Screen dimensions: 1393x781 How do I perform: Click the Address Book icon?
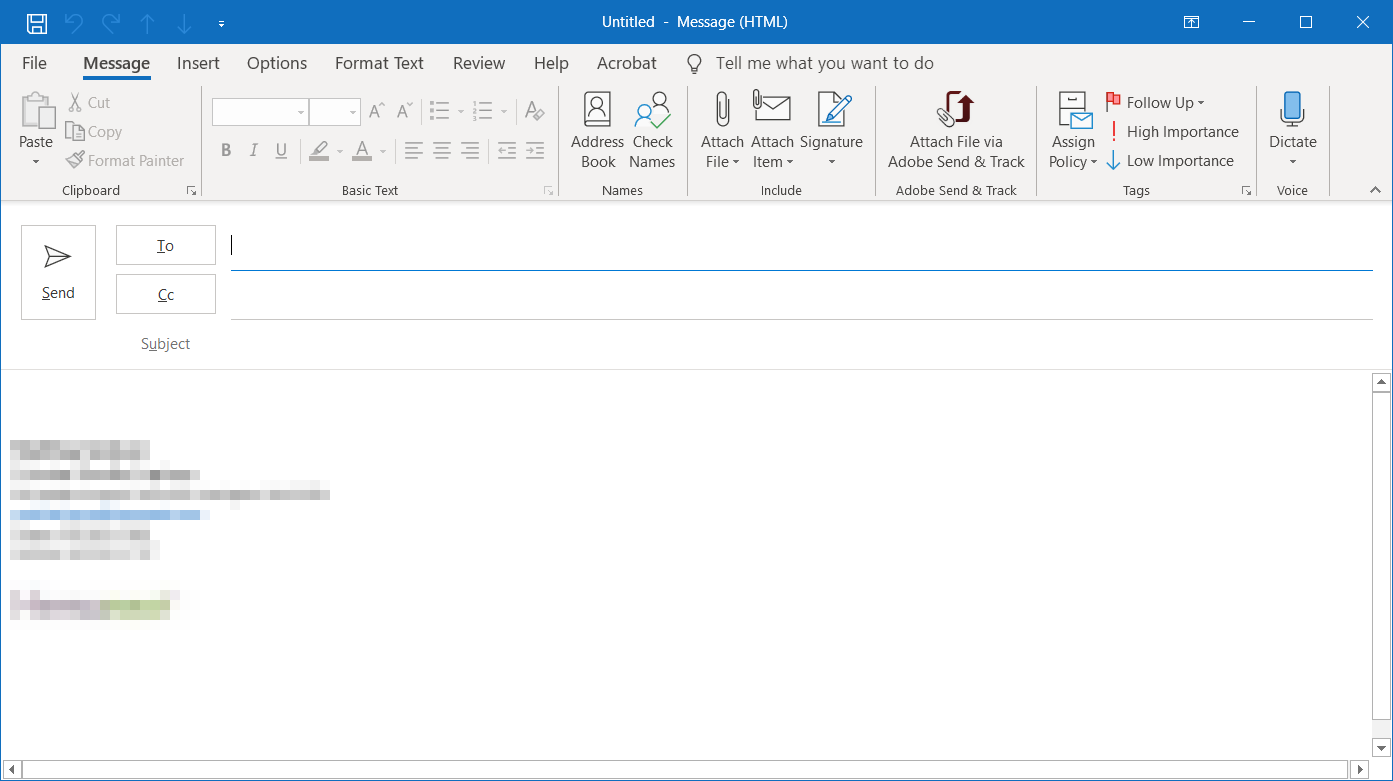tap(597, 130)
